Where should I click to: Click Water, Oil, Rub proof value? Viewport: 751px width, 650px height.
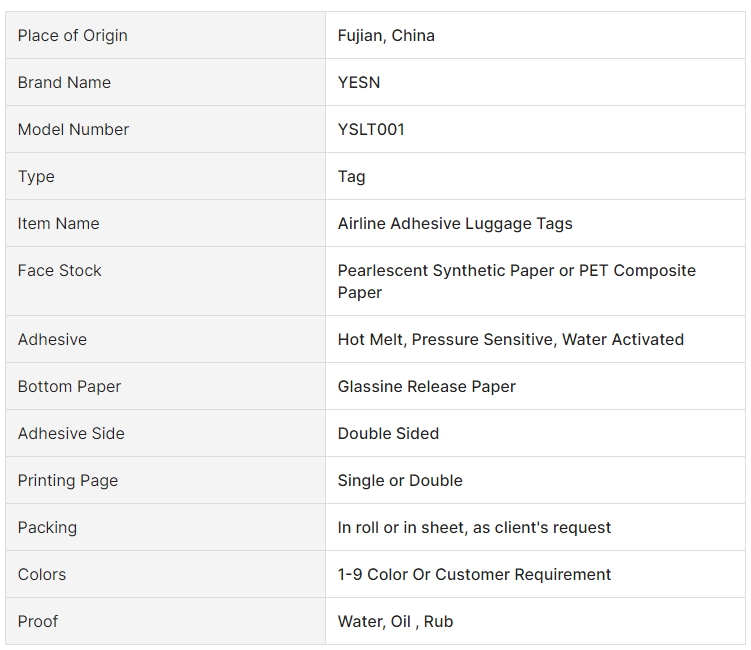click(395, 621)
